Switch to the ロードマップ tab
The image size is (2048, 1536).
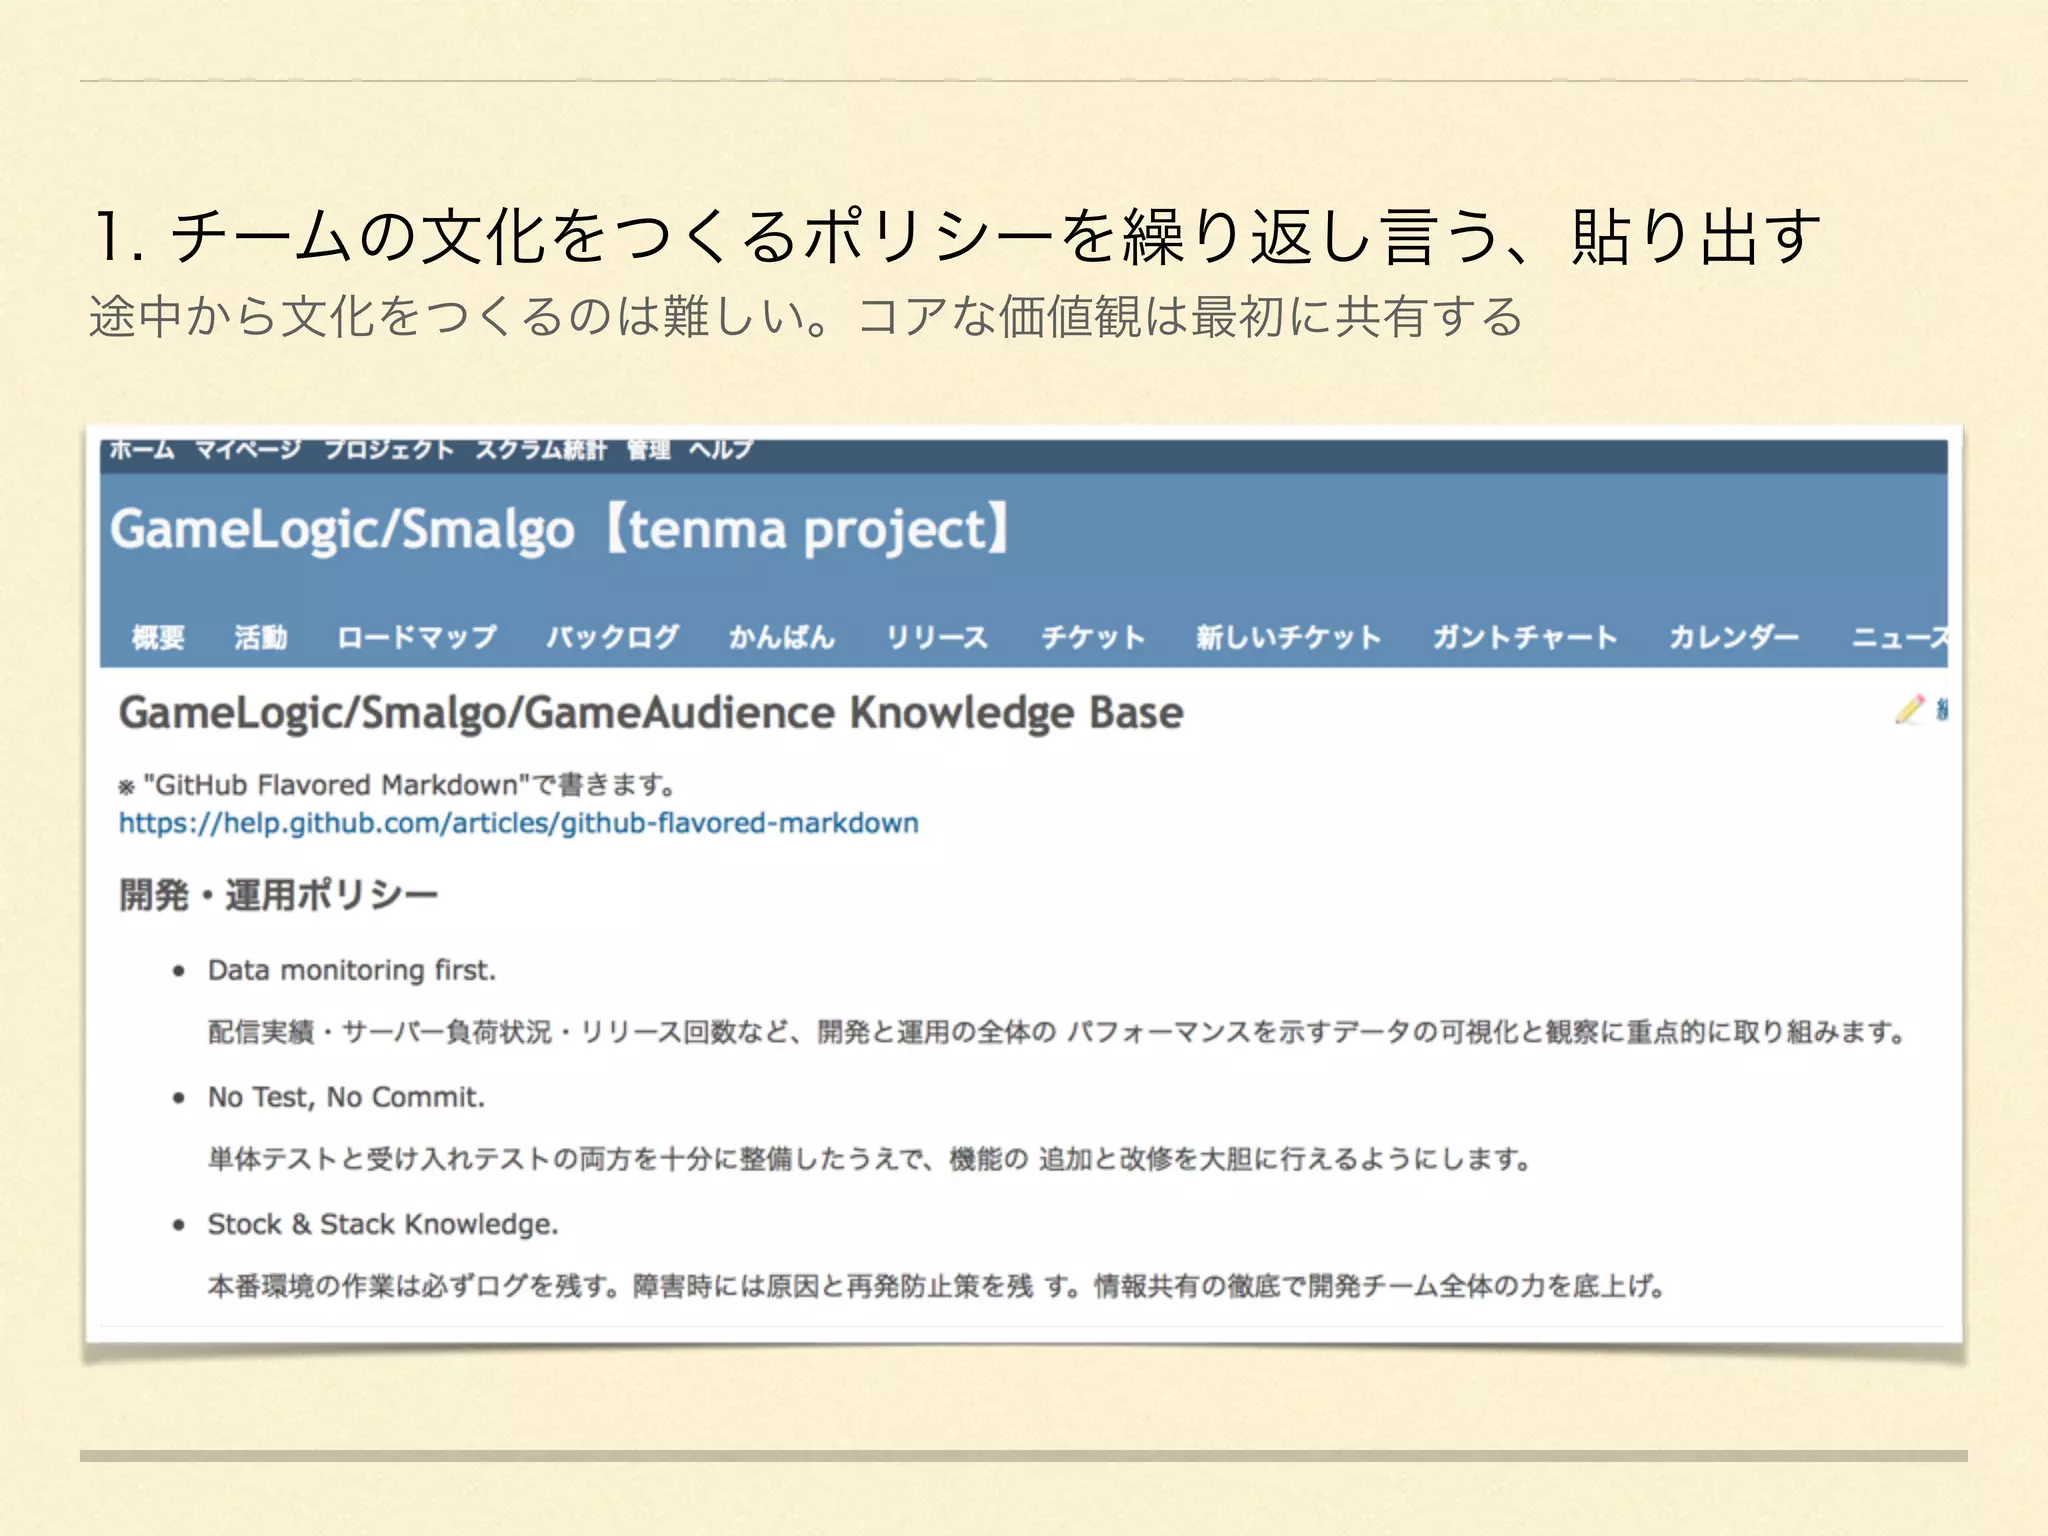click(x=417, y=637)
